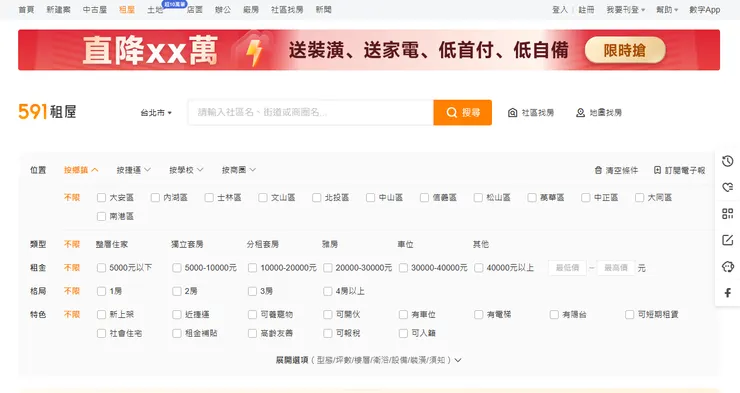Open the 台北市 city dropdown

[x=156, y=113]
